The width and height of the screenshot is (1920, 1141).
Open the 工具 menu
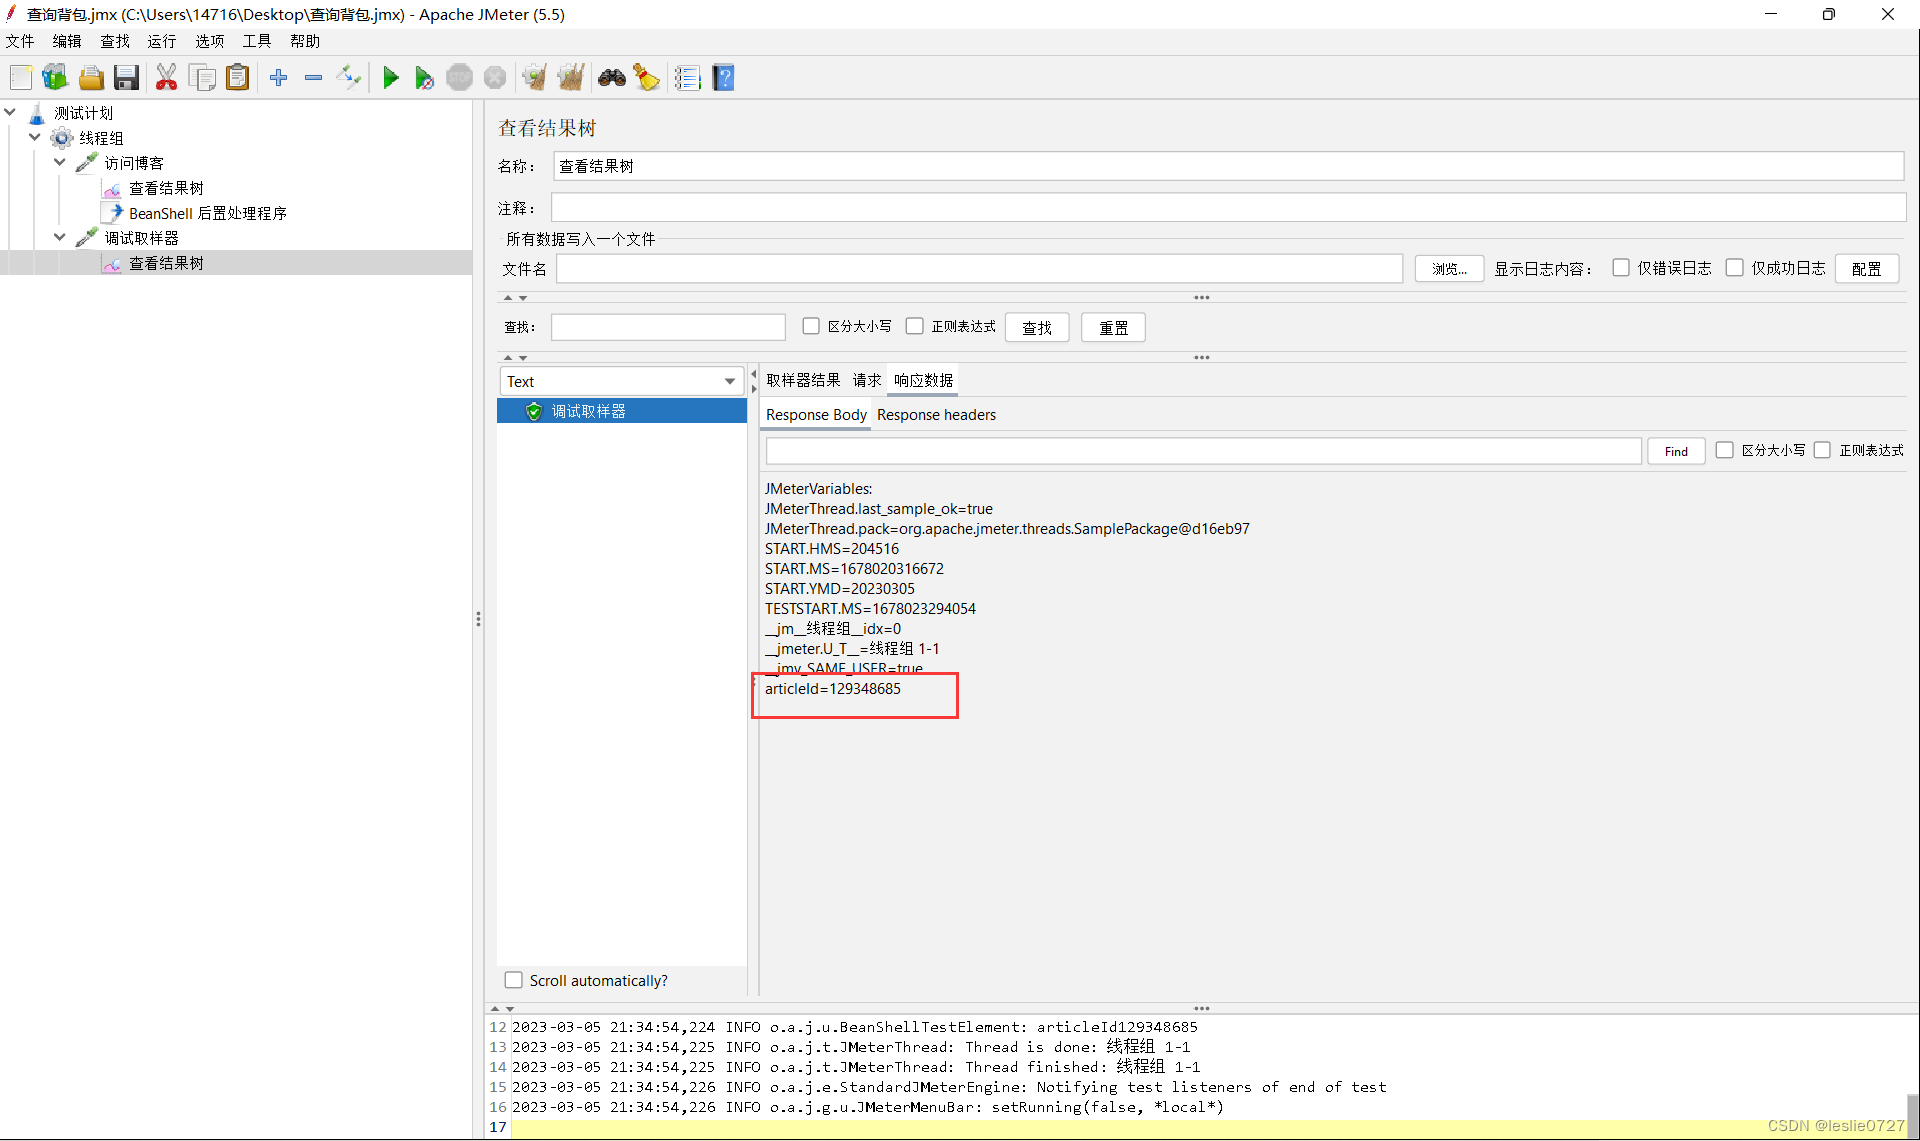257,41
